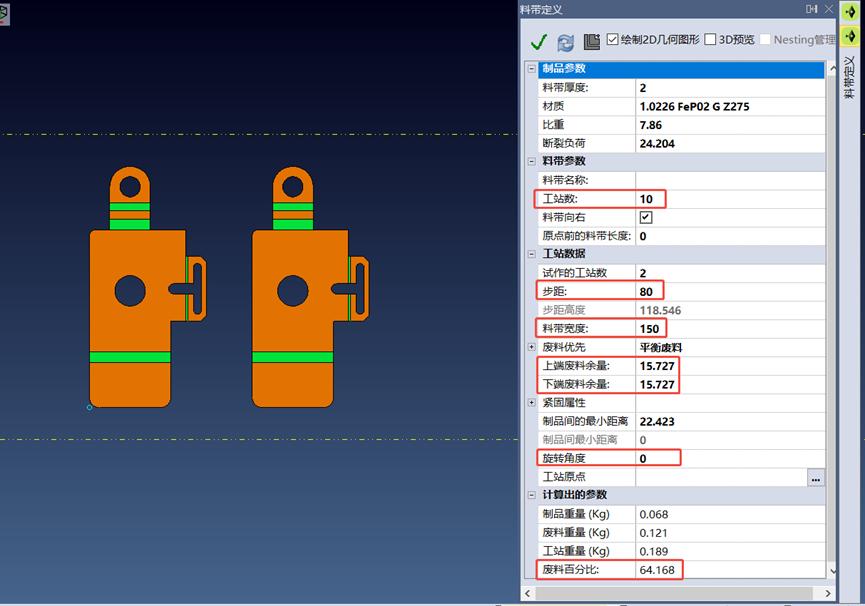Image resolution: width=865 pixels, height=606 pixels.
Task: Expand the 废料优先 row
Action: [x=532, y=347]
